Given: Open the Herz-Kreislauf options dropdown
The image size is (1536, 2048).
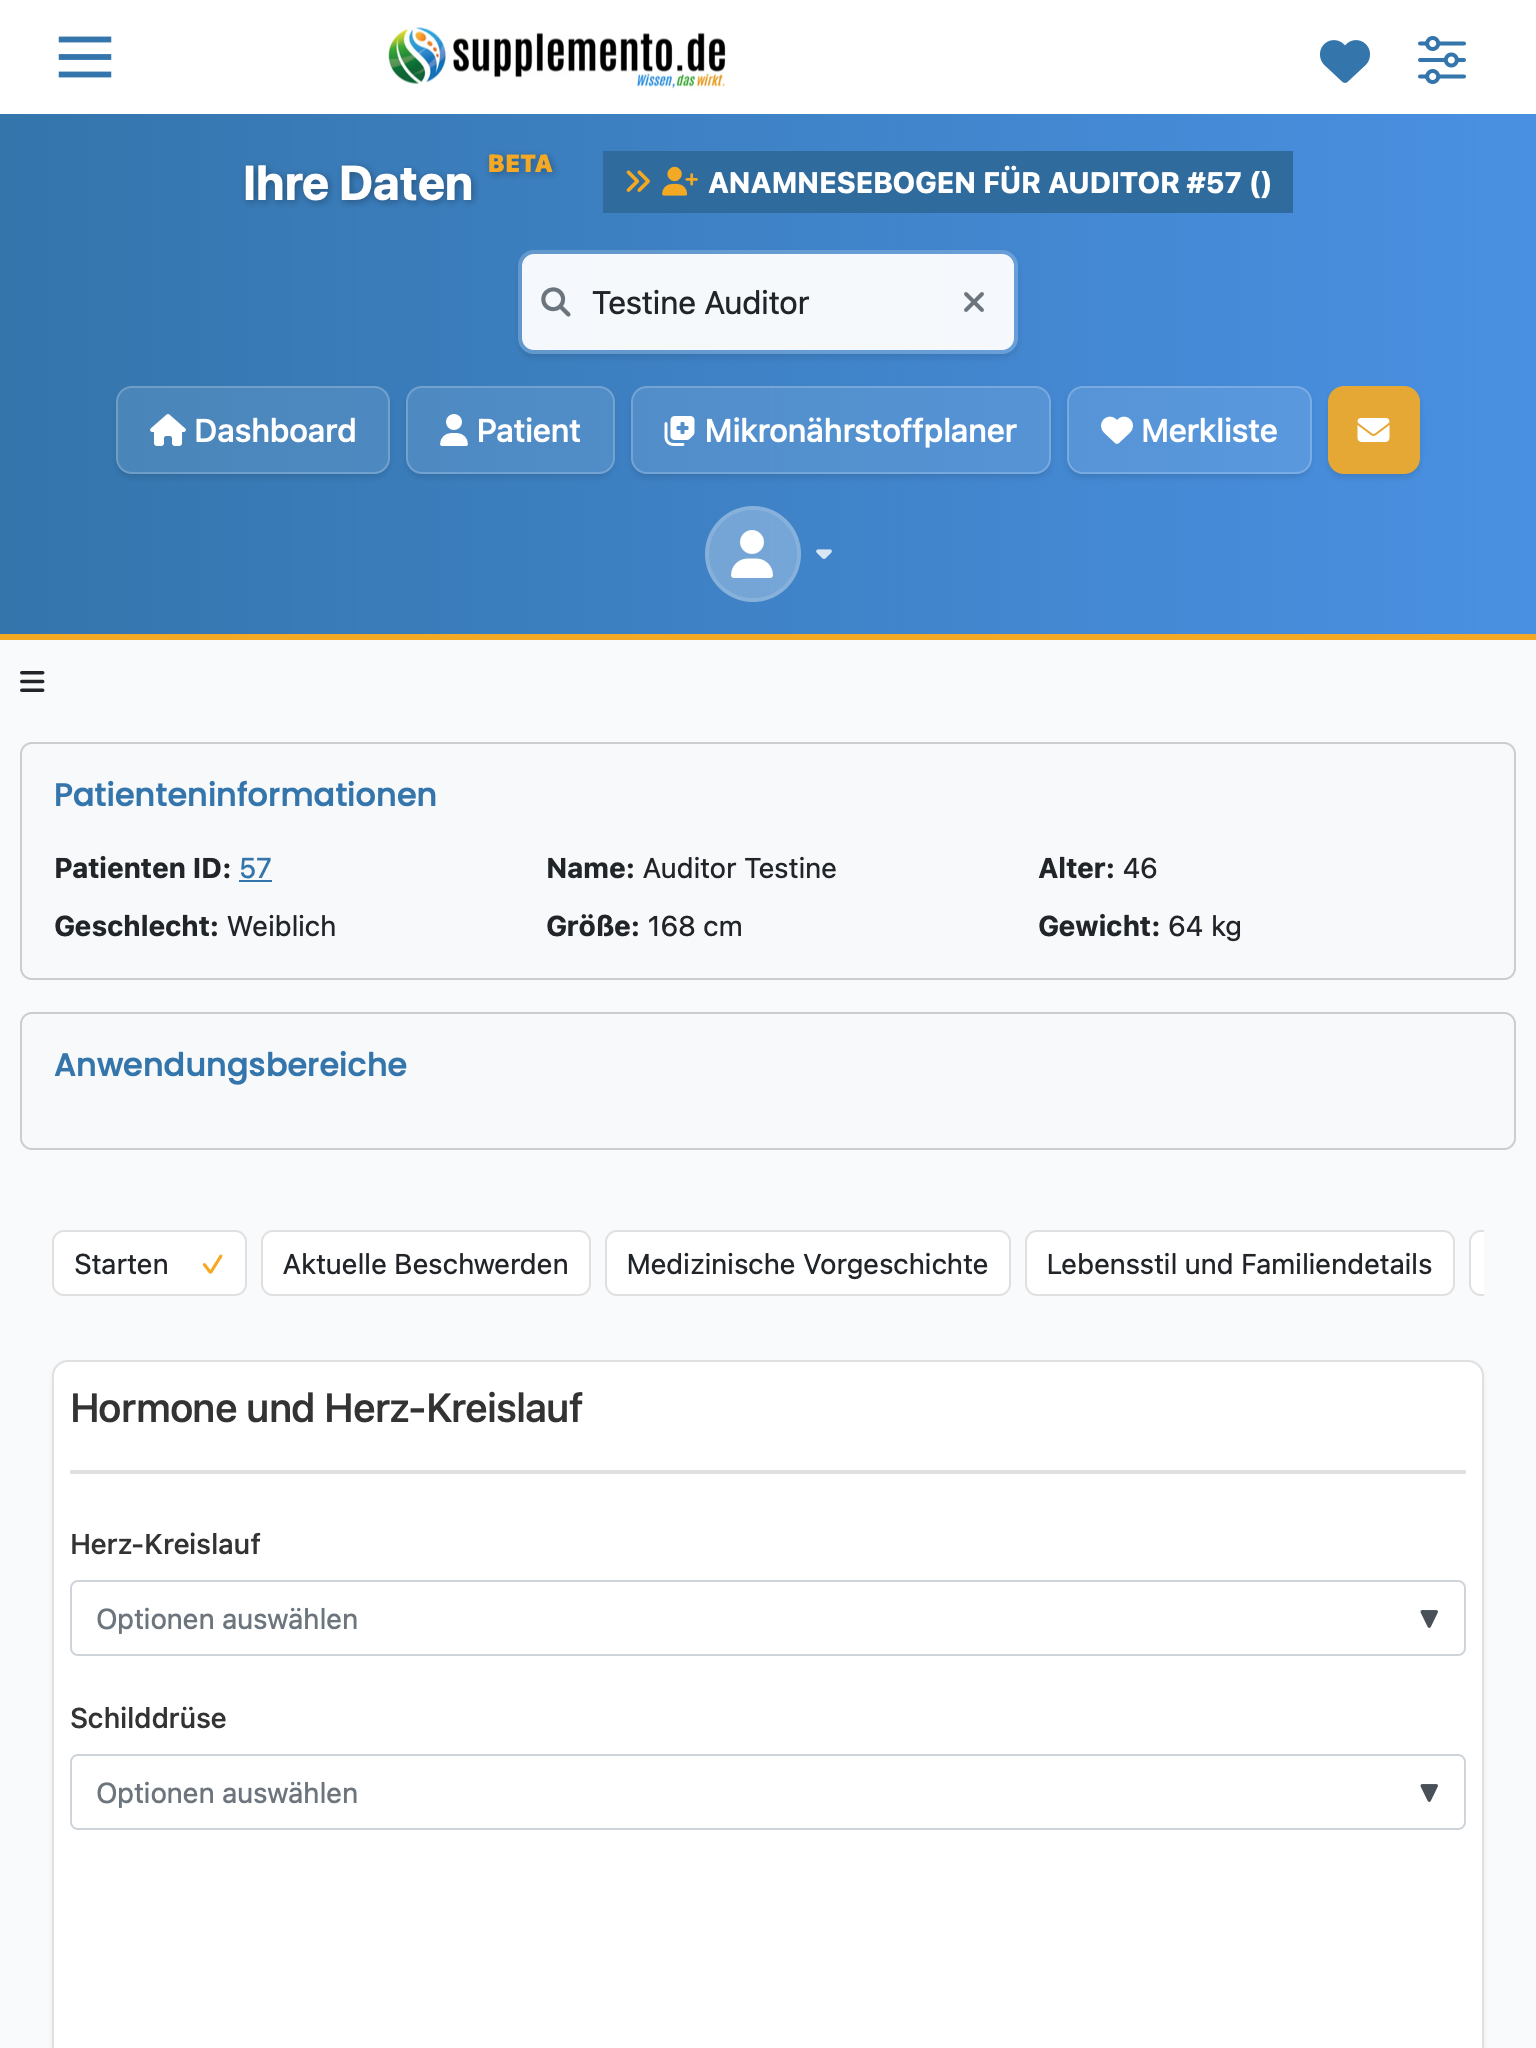Looking at the screenshot, I should coord(768,1618).
